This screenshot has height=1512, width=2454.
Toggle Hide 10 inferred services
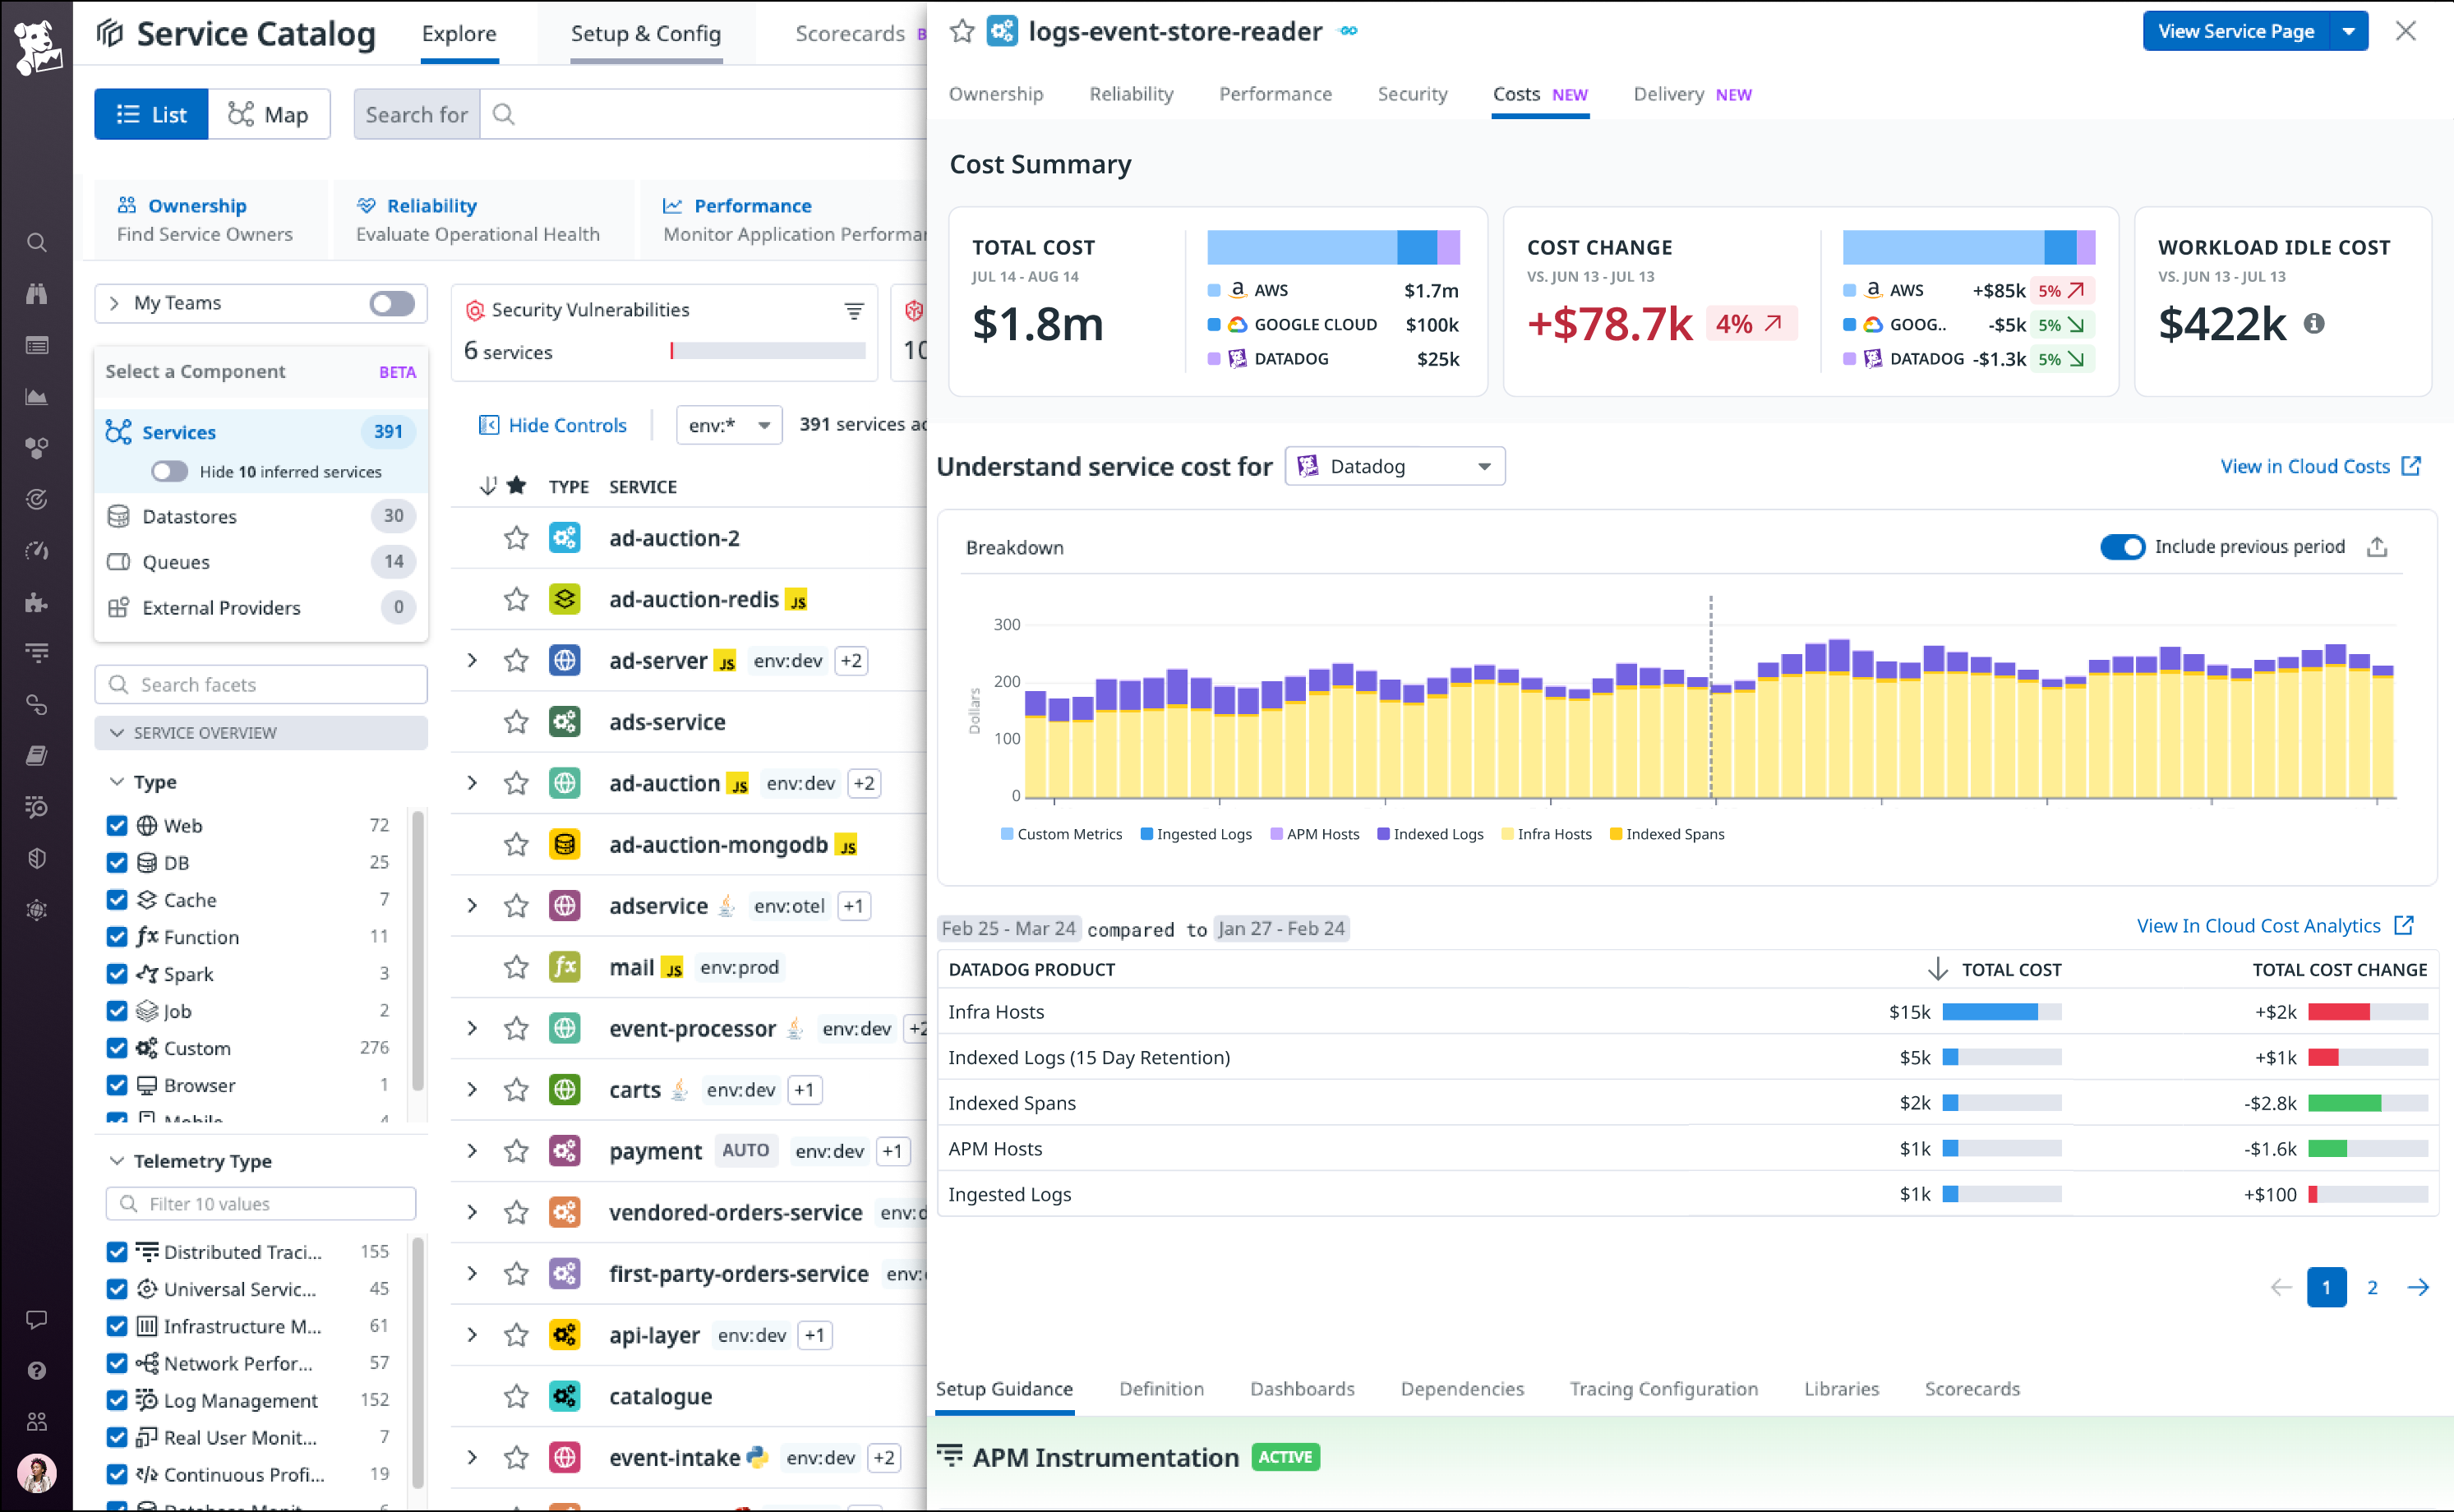click(169, 471)
